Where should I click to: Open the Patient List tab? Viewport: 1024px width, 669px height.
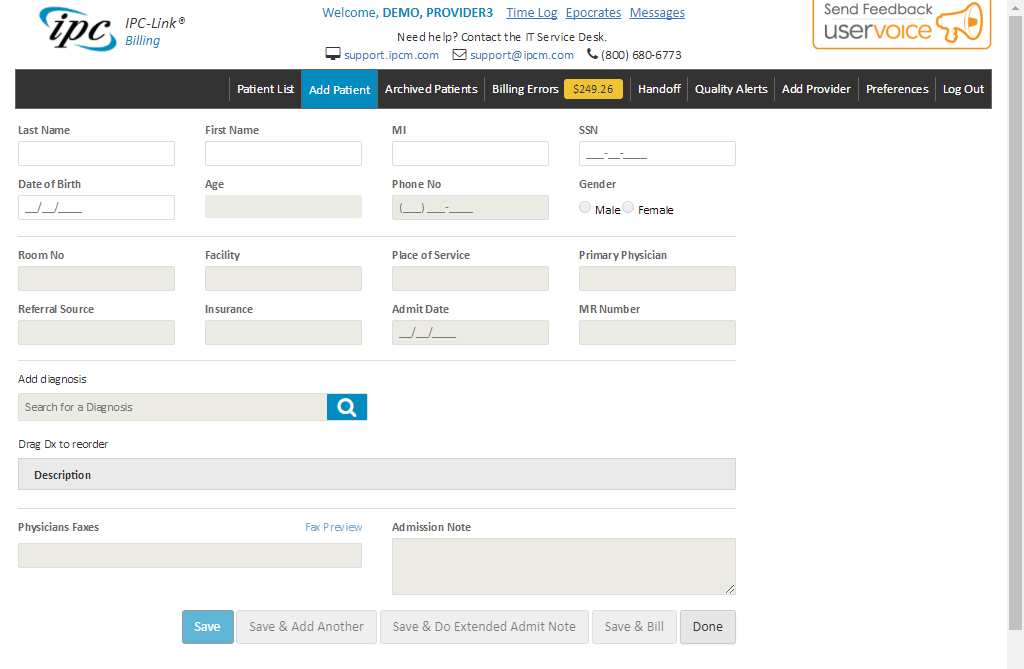[x=265, y=89]
